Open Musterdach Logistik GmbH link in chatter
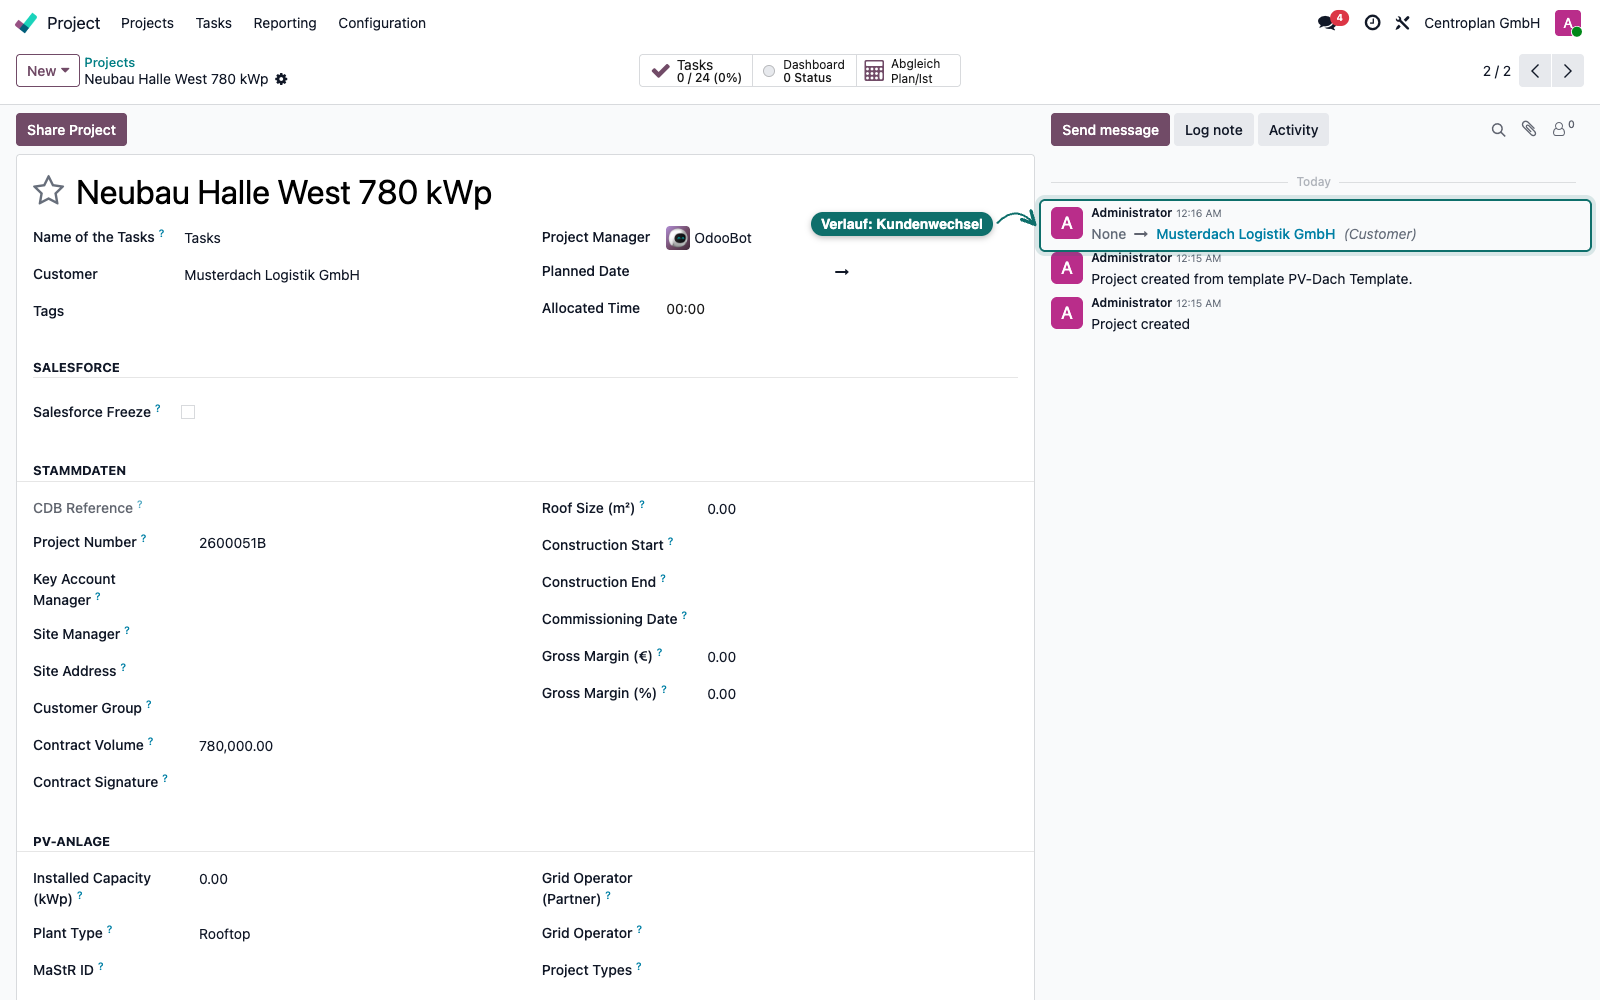Viewport: 1600px width, 1000px height. [1246, 234]
